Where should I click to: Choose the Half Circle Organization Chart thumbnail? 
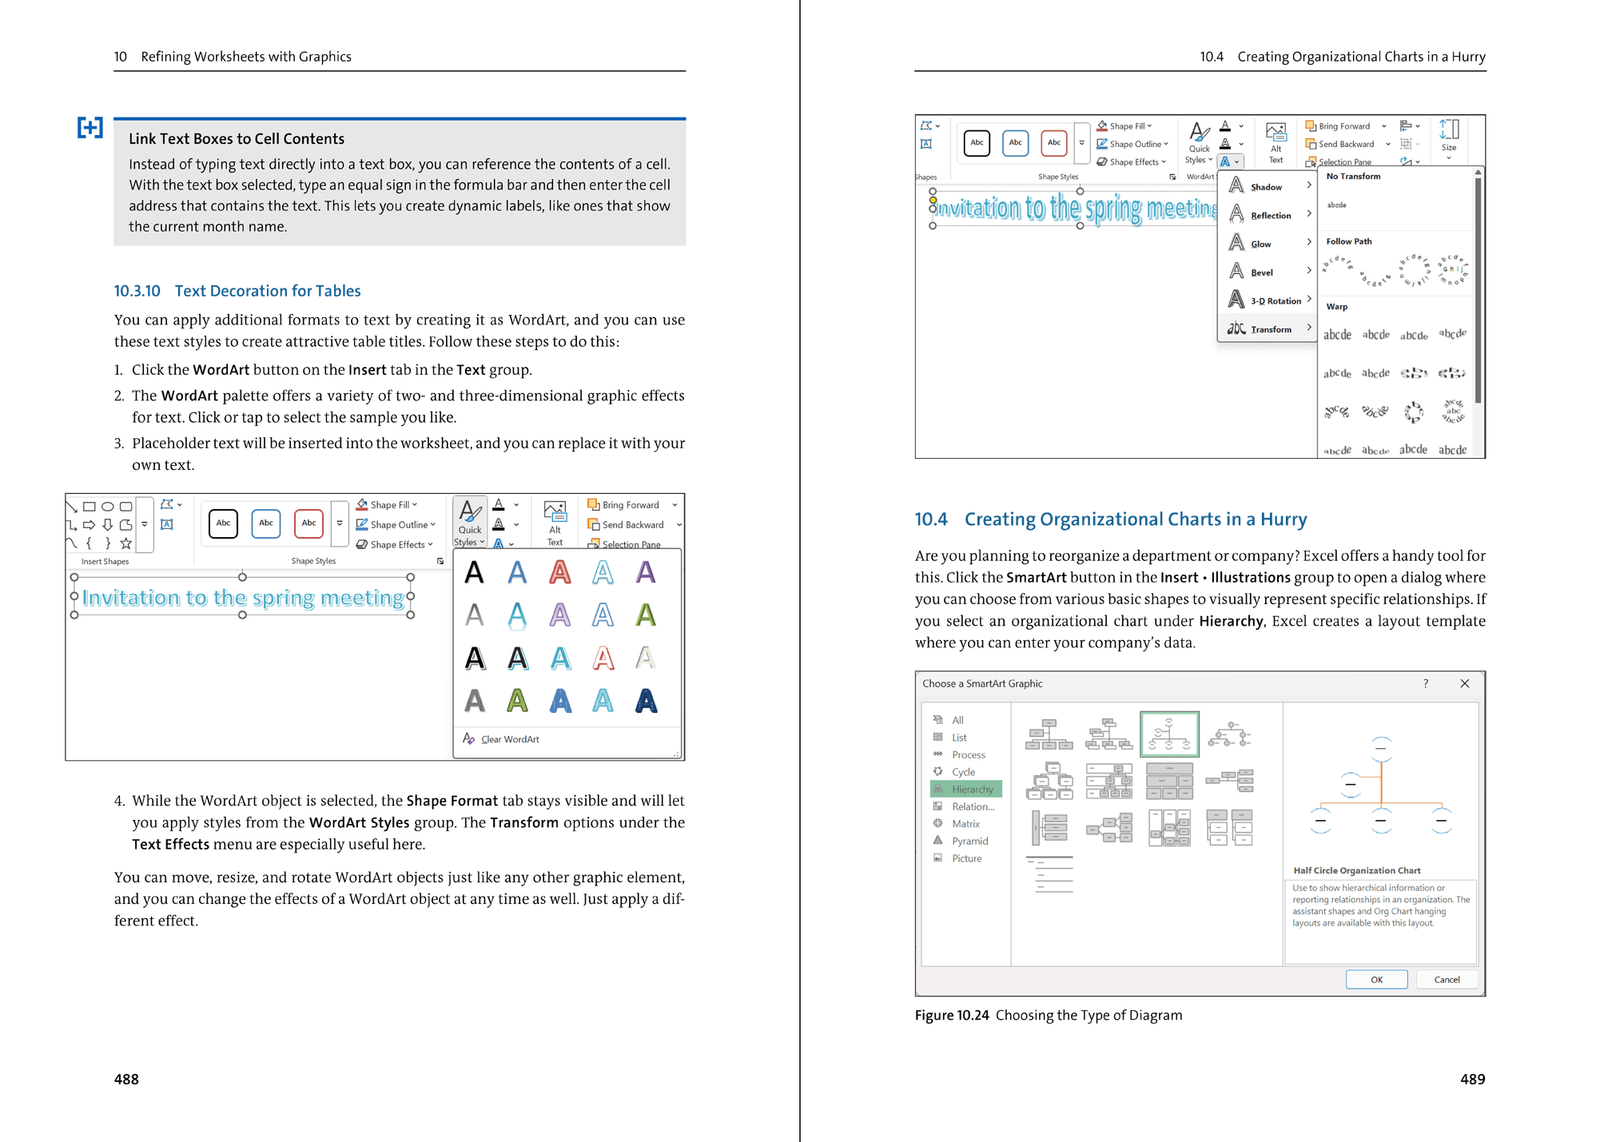tap(1169, 734)
